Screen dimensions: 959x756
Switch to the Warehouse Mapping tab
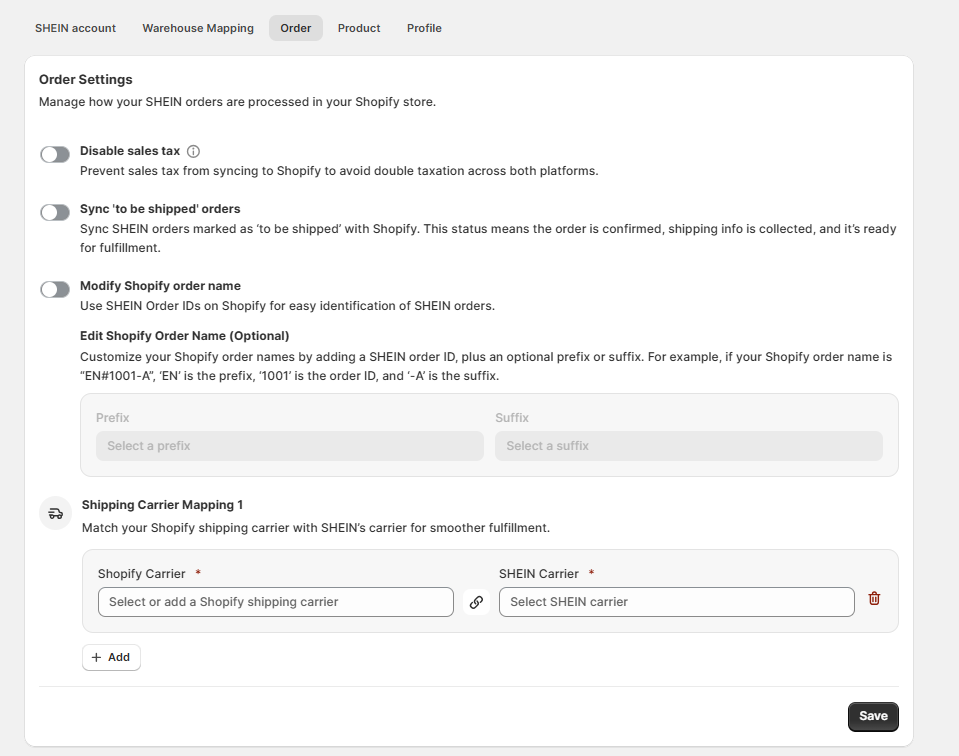tap(198, 28)
